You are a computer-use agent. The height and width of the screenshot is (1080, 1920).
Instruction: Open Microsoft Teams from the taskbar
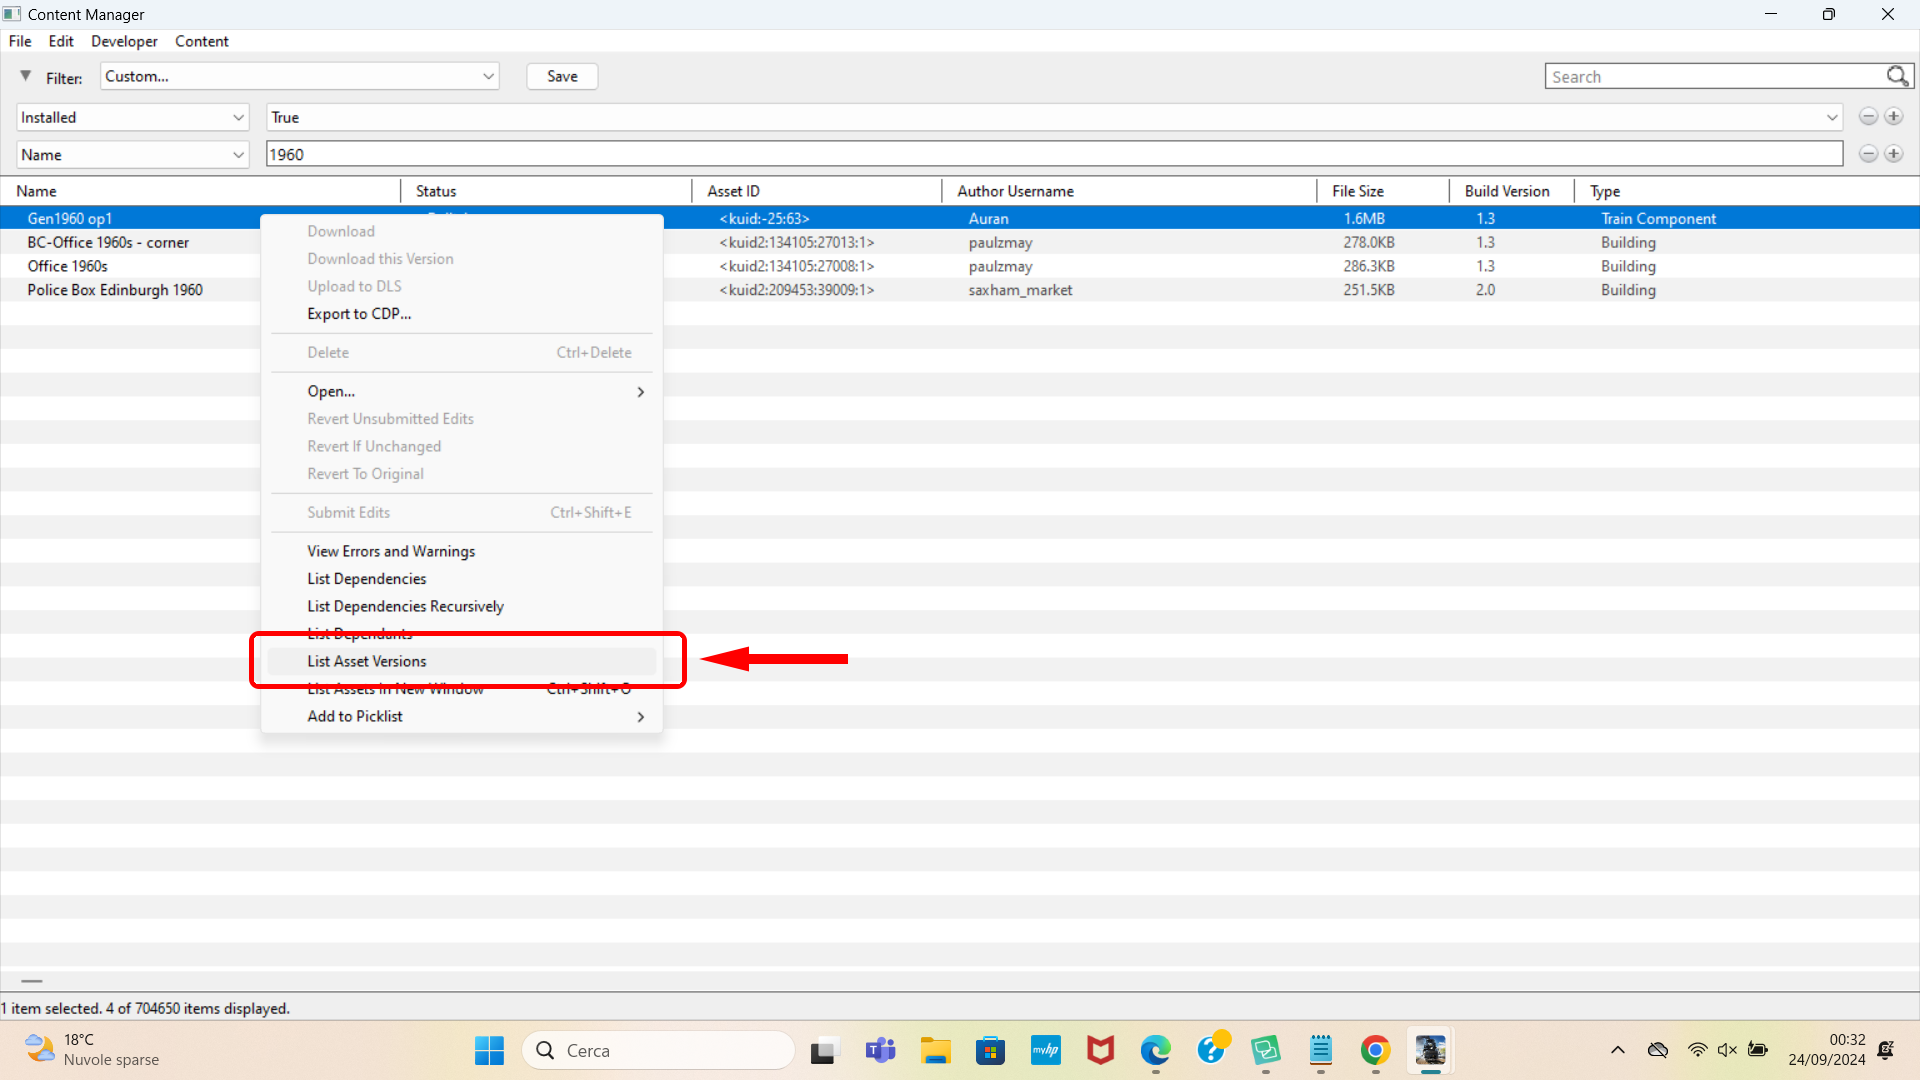pyautogui.click(x=881, y=1050)
